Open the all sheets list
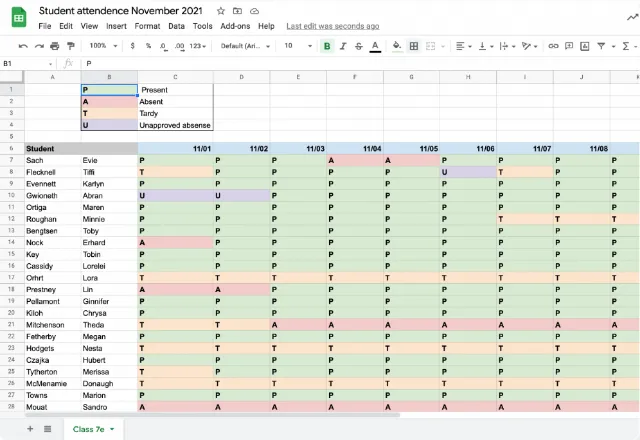Viewport: 640px width, 440px height. [48, 429]
